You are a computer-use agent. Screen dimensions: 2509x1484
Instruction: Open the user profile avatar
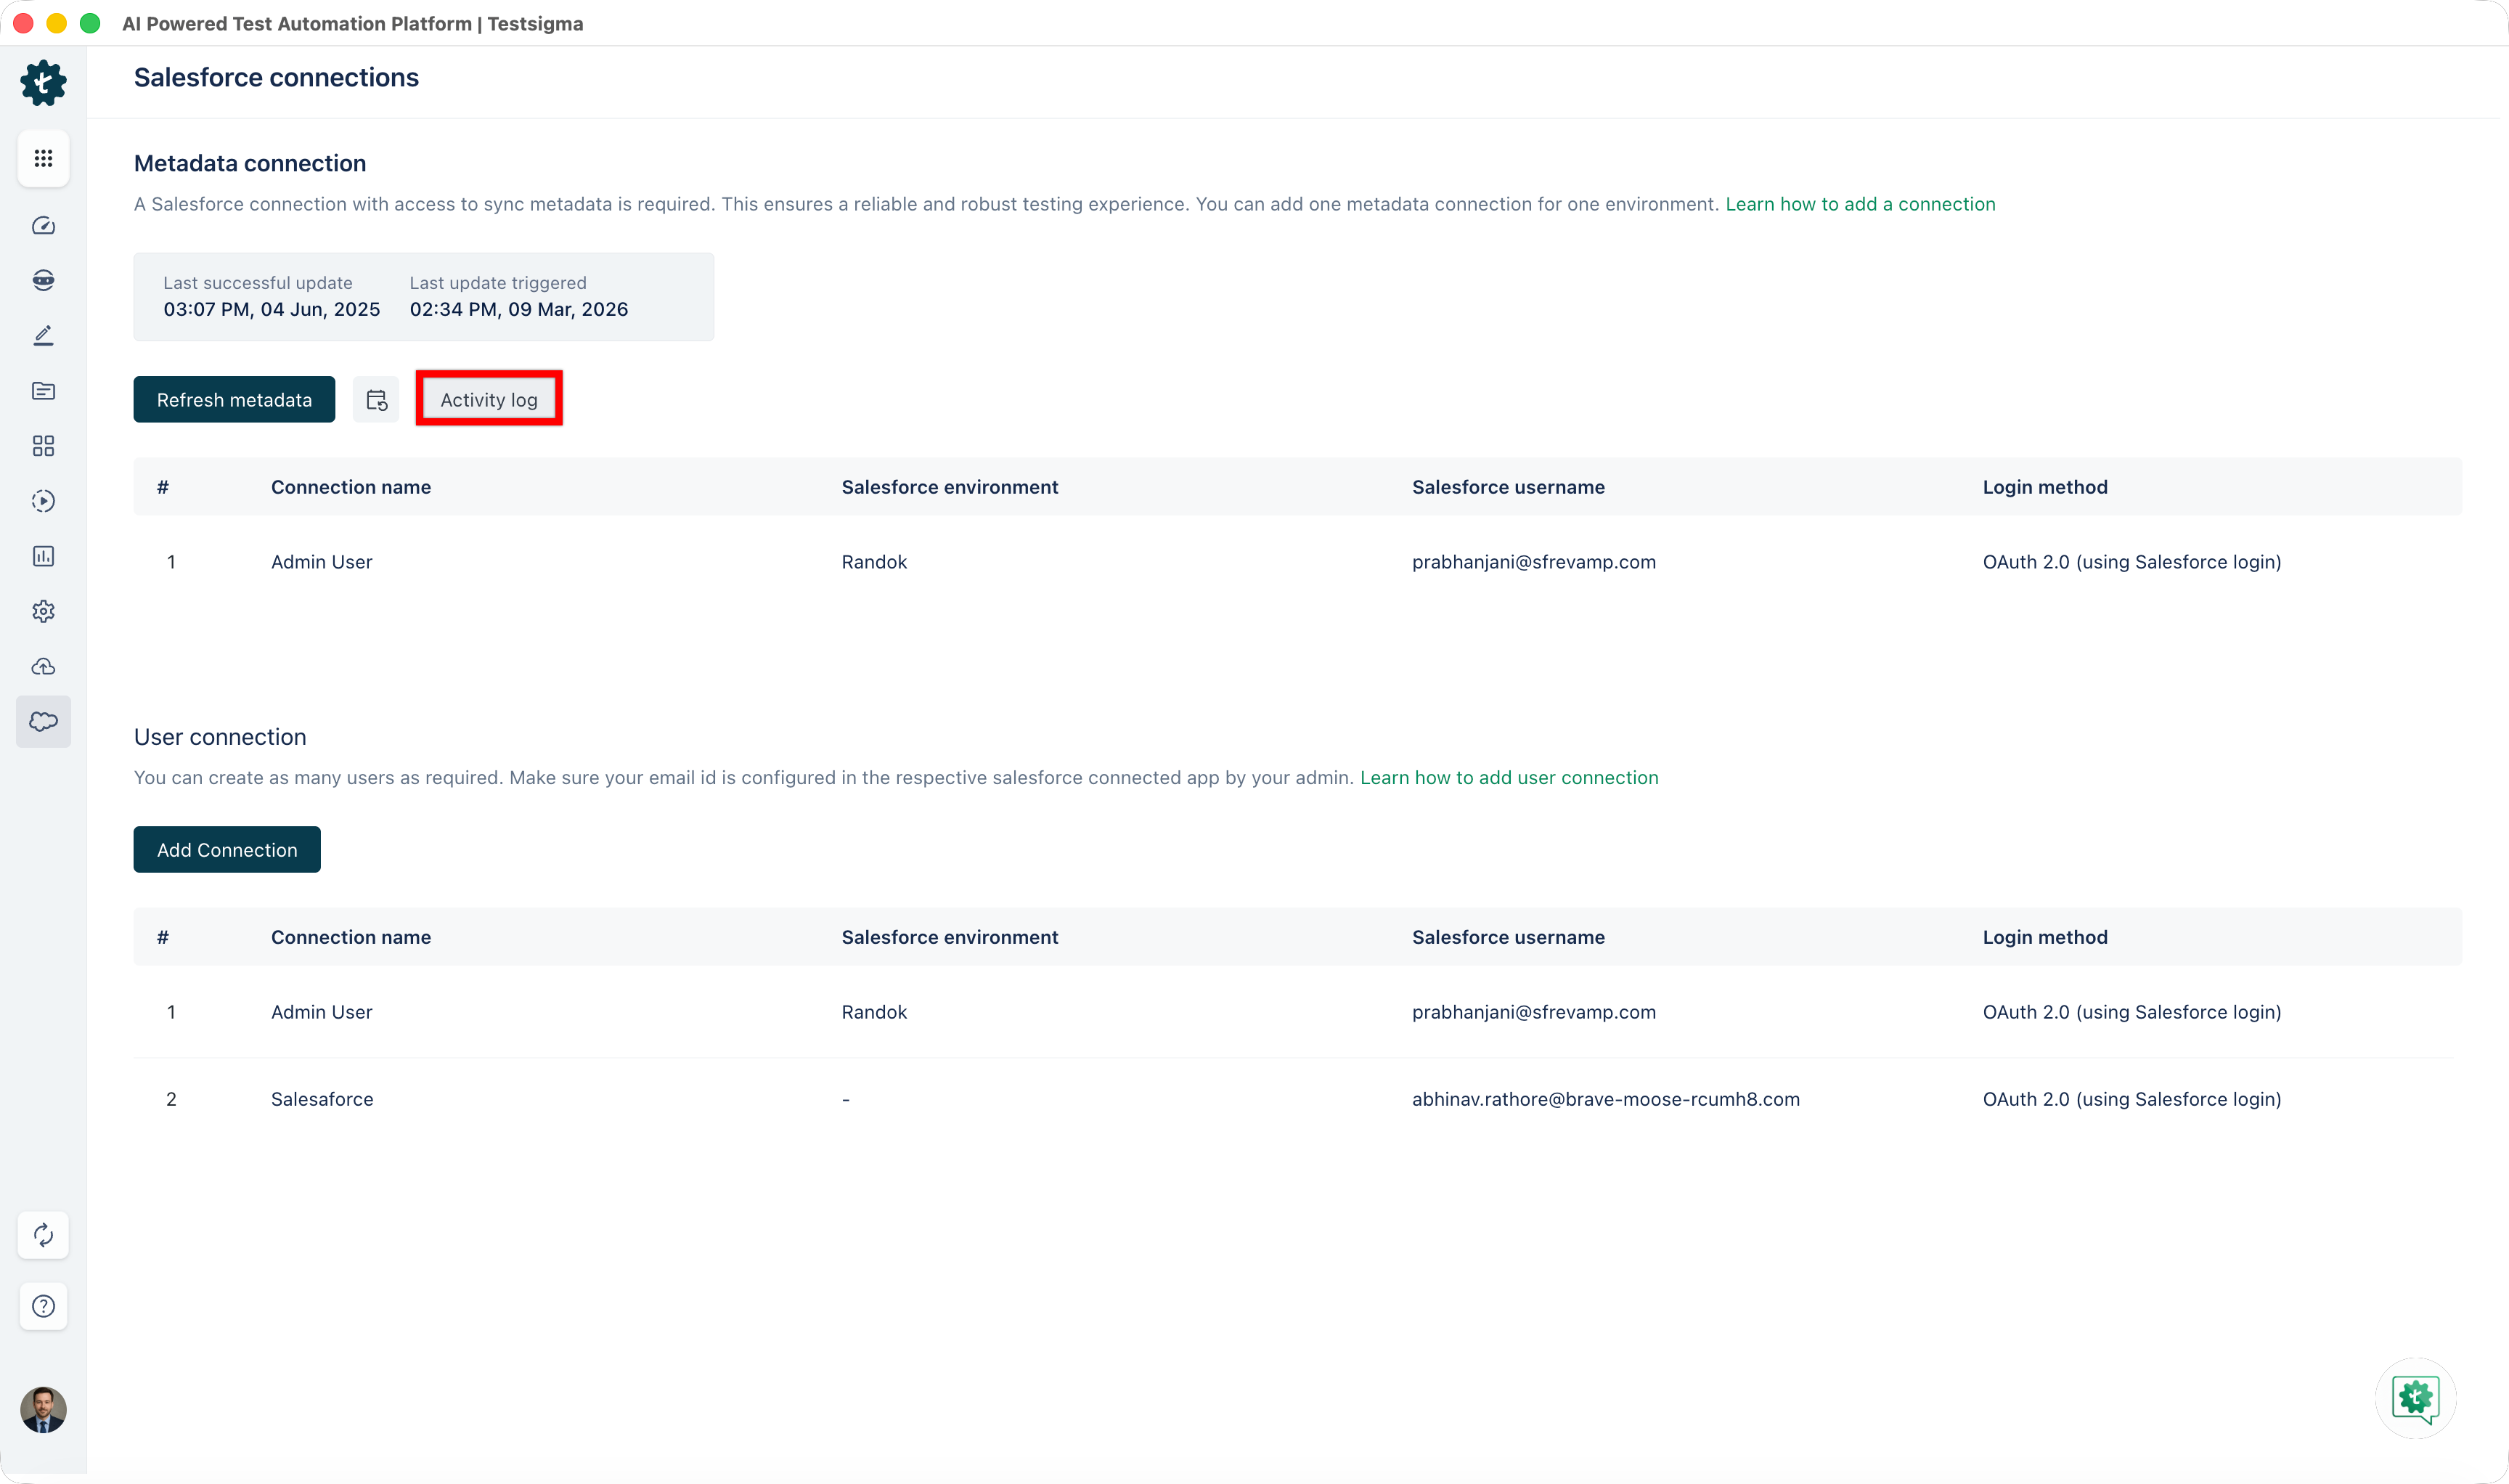click(43, 1410)
